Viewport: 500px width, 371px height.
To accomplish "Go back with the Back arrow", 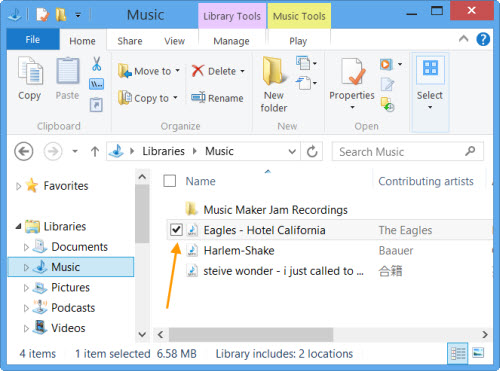I will (24, 151).
